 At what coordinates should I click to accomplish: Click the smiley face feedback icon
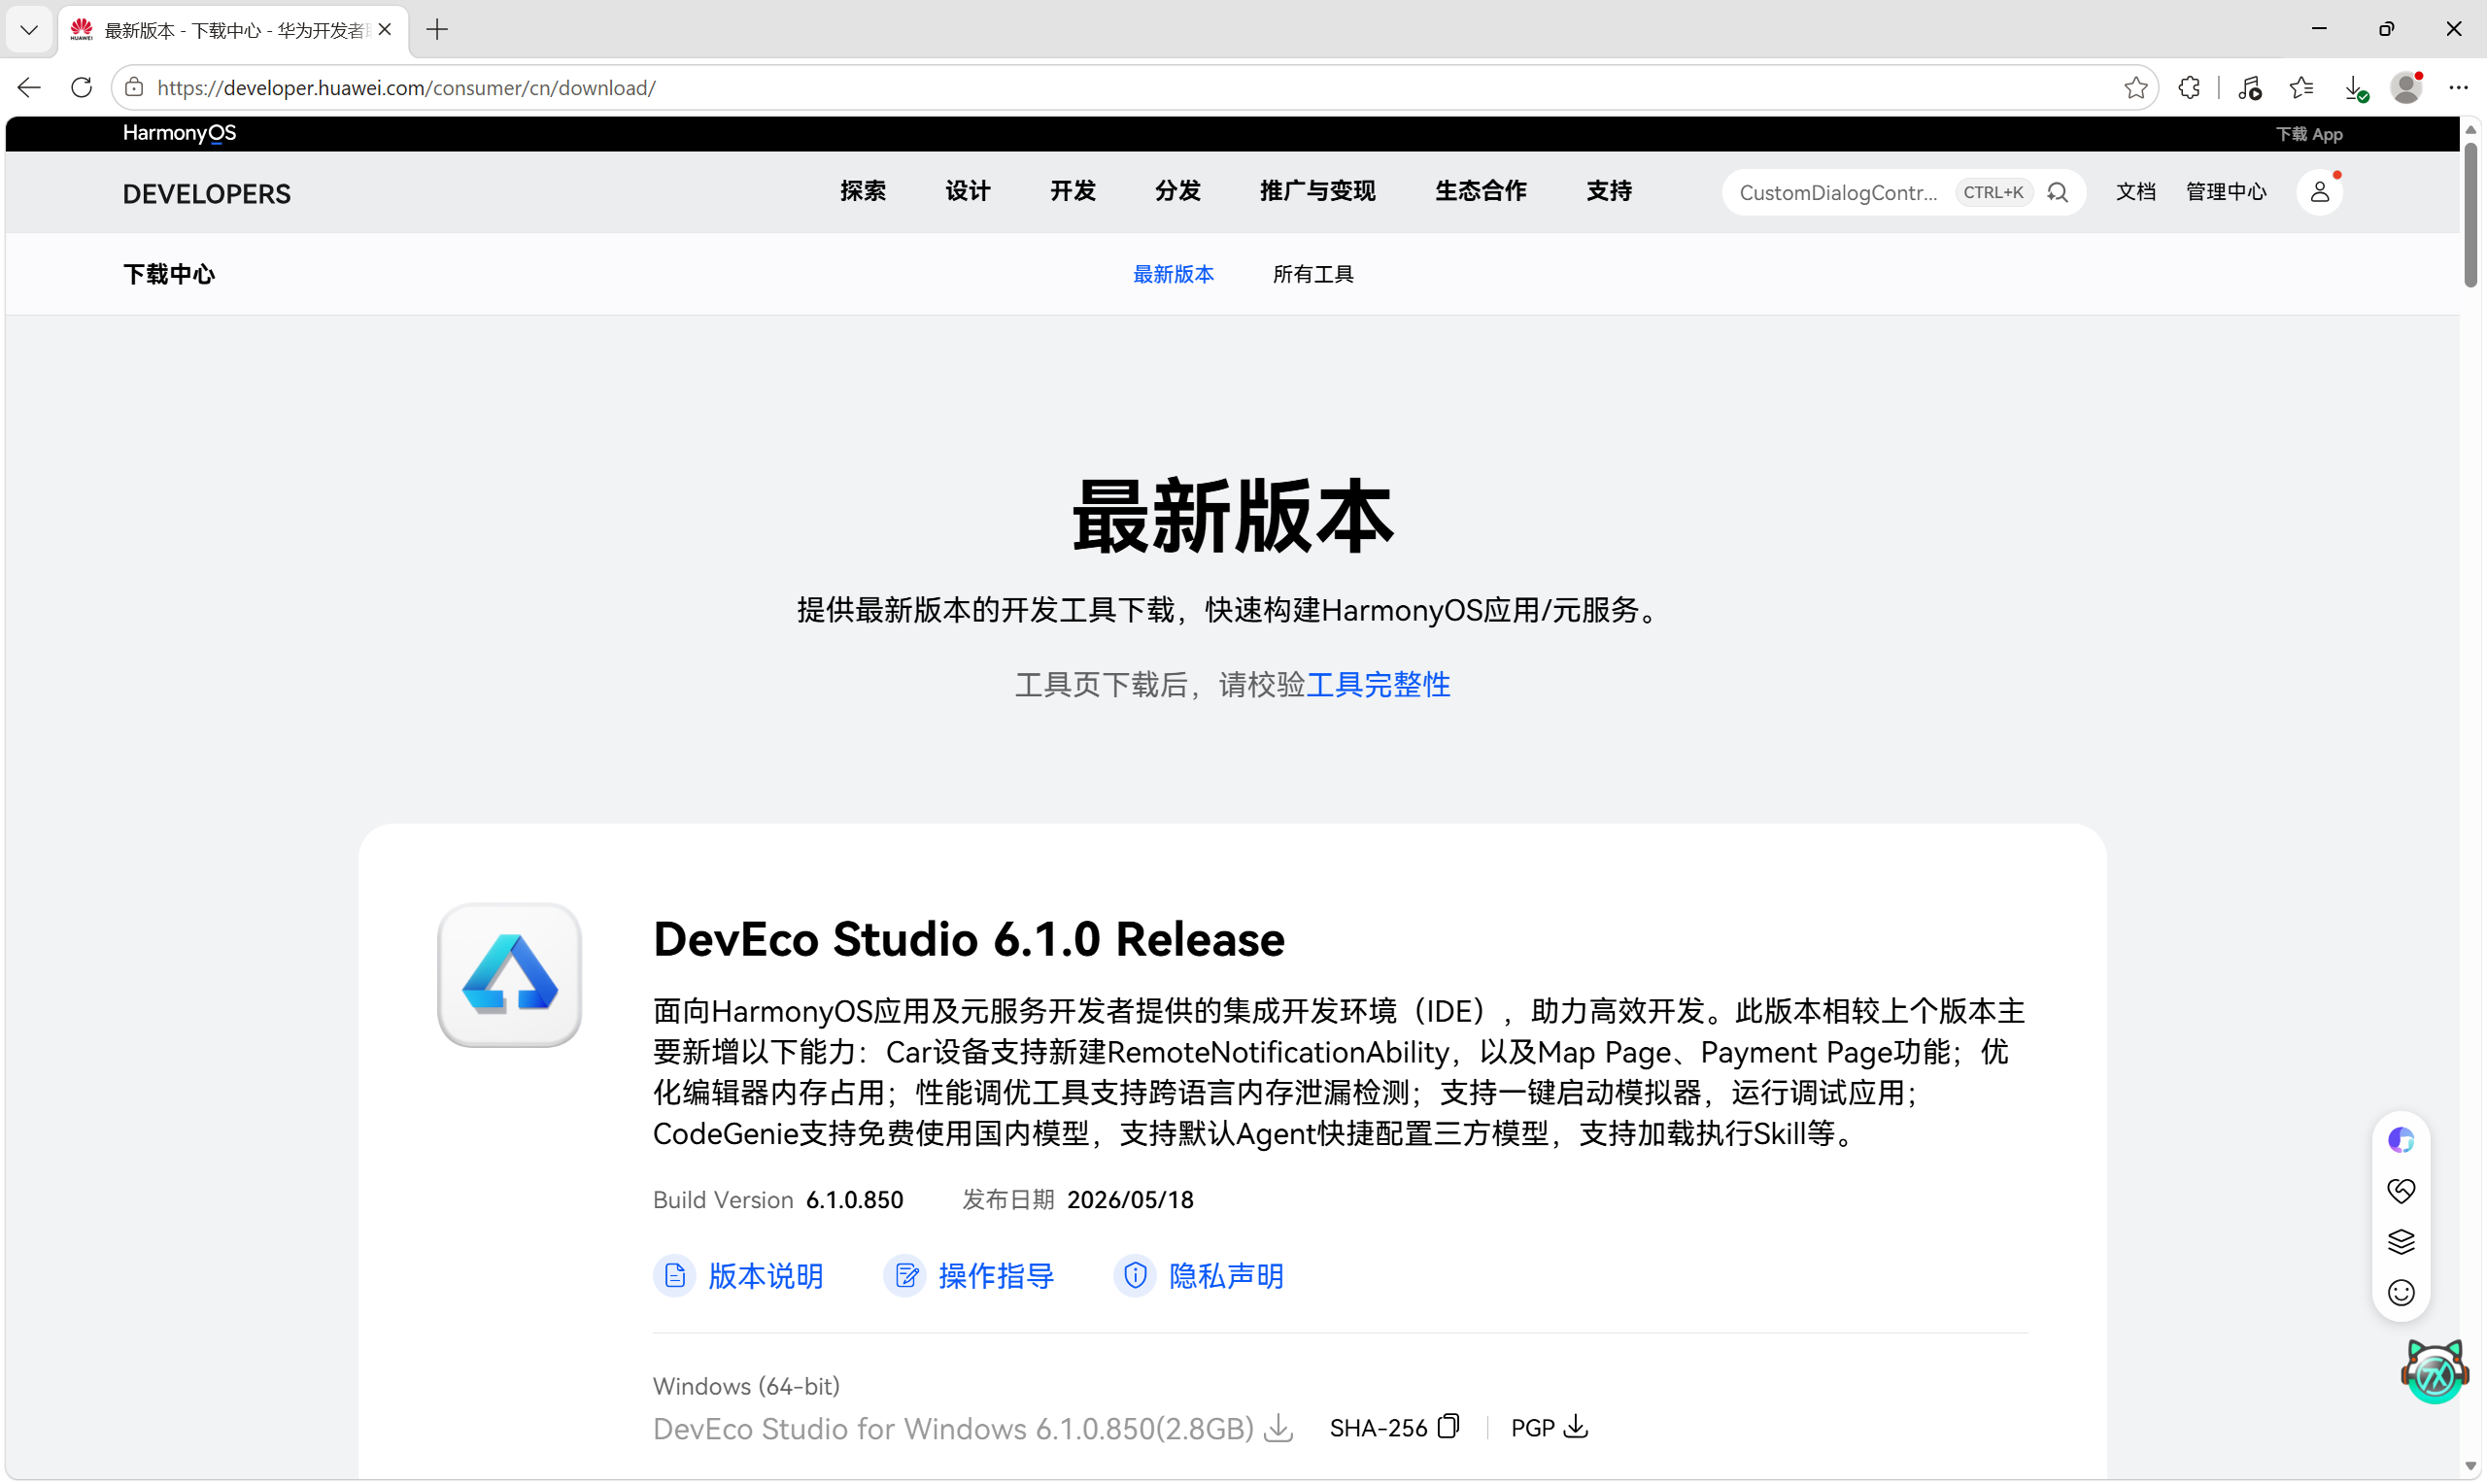coord(2401,1293)
